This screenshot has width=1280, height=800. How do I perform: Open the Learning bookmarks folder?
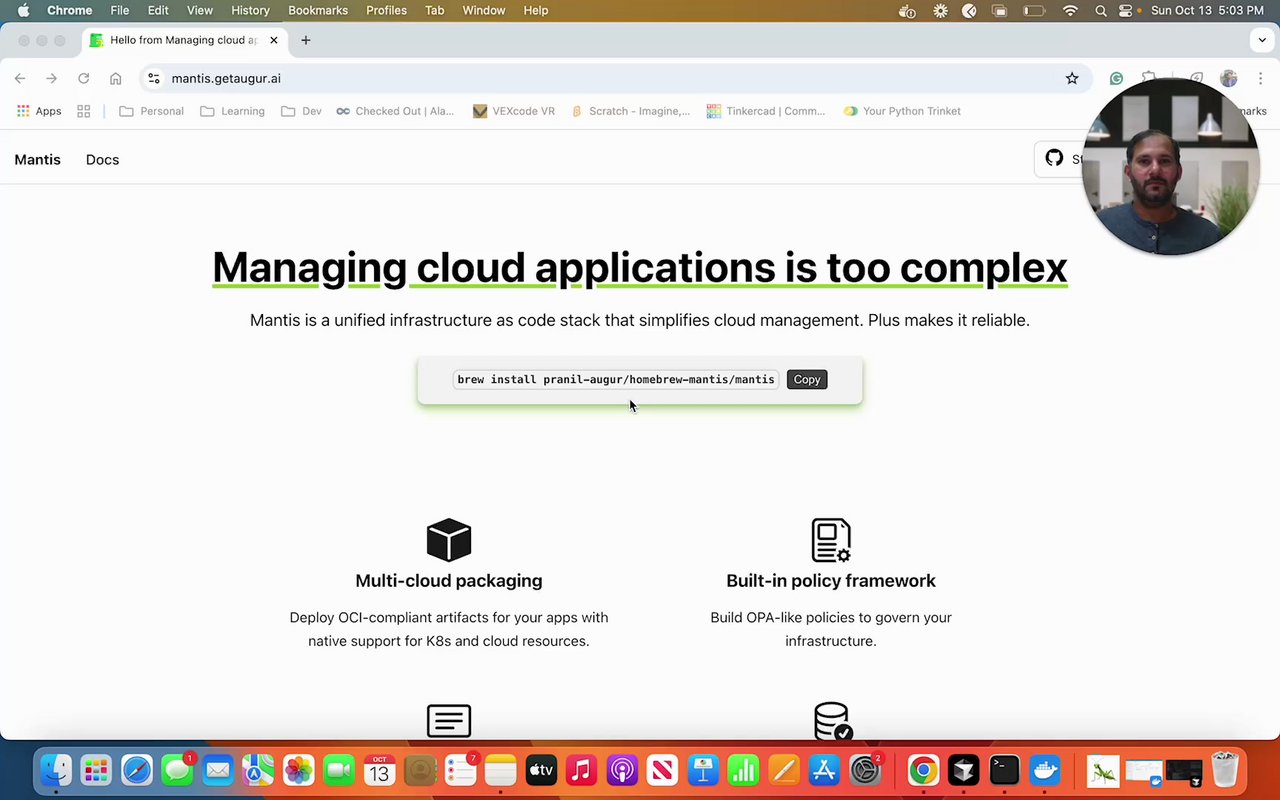click(x=232, y=111)
